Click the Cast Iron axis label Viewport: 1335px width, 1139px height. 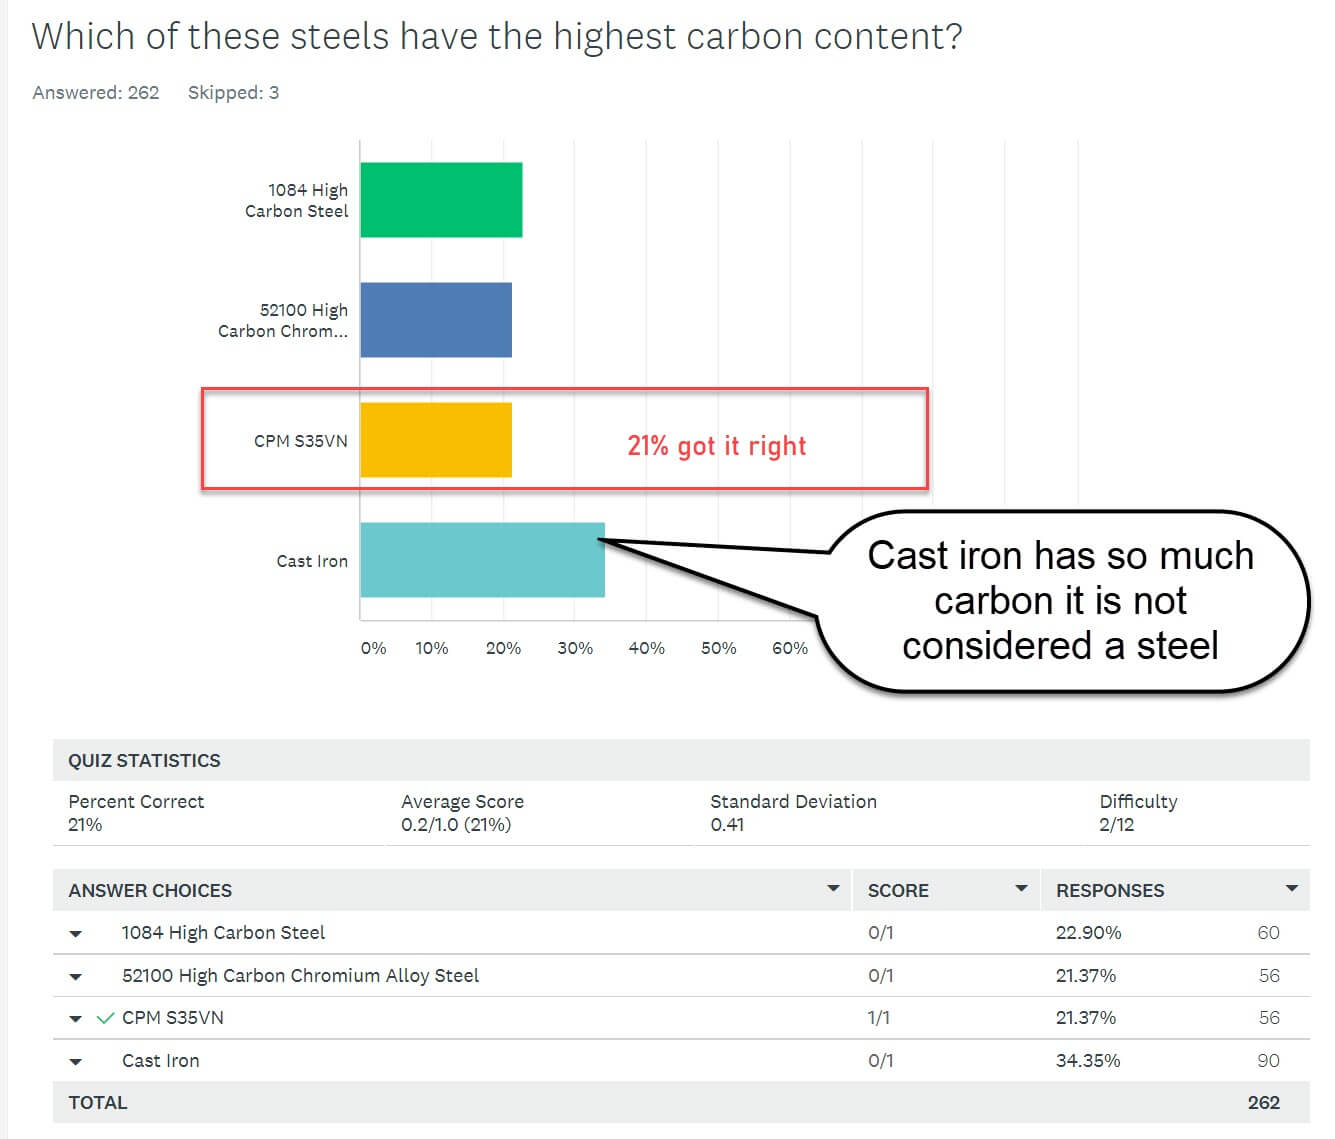pos(312,561)
